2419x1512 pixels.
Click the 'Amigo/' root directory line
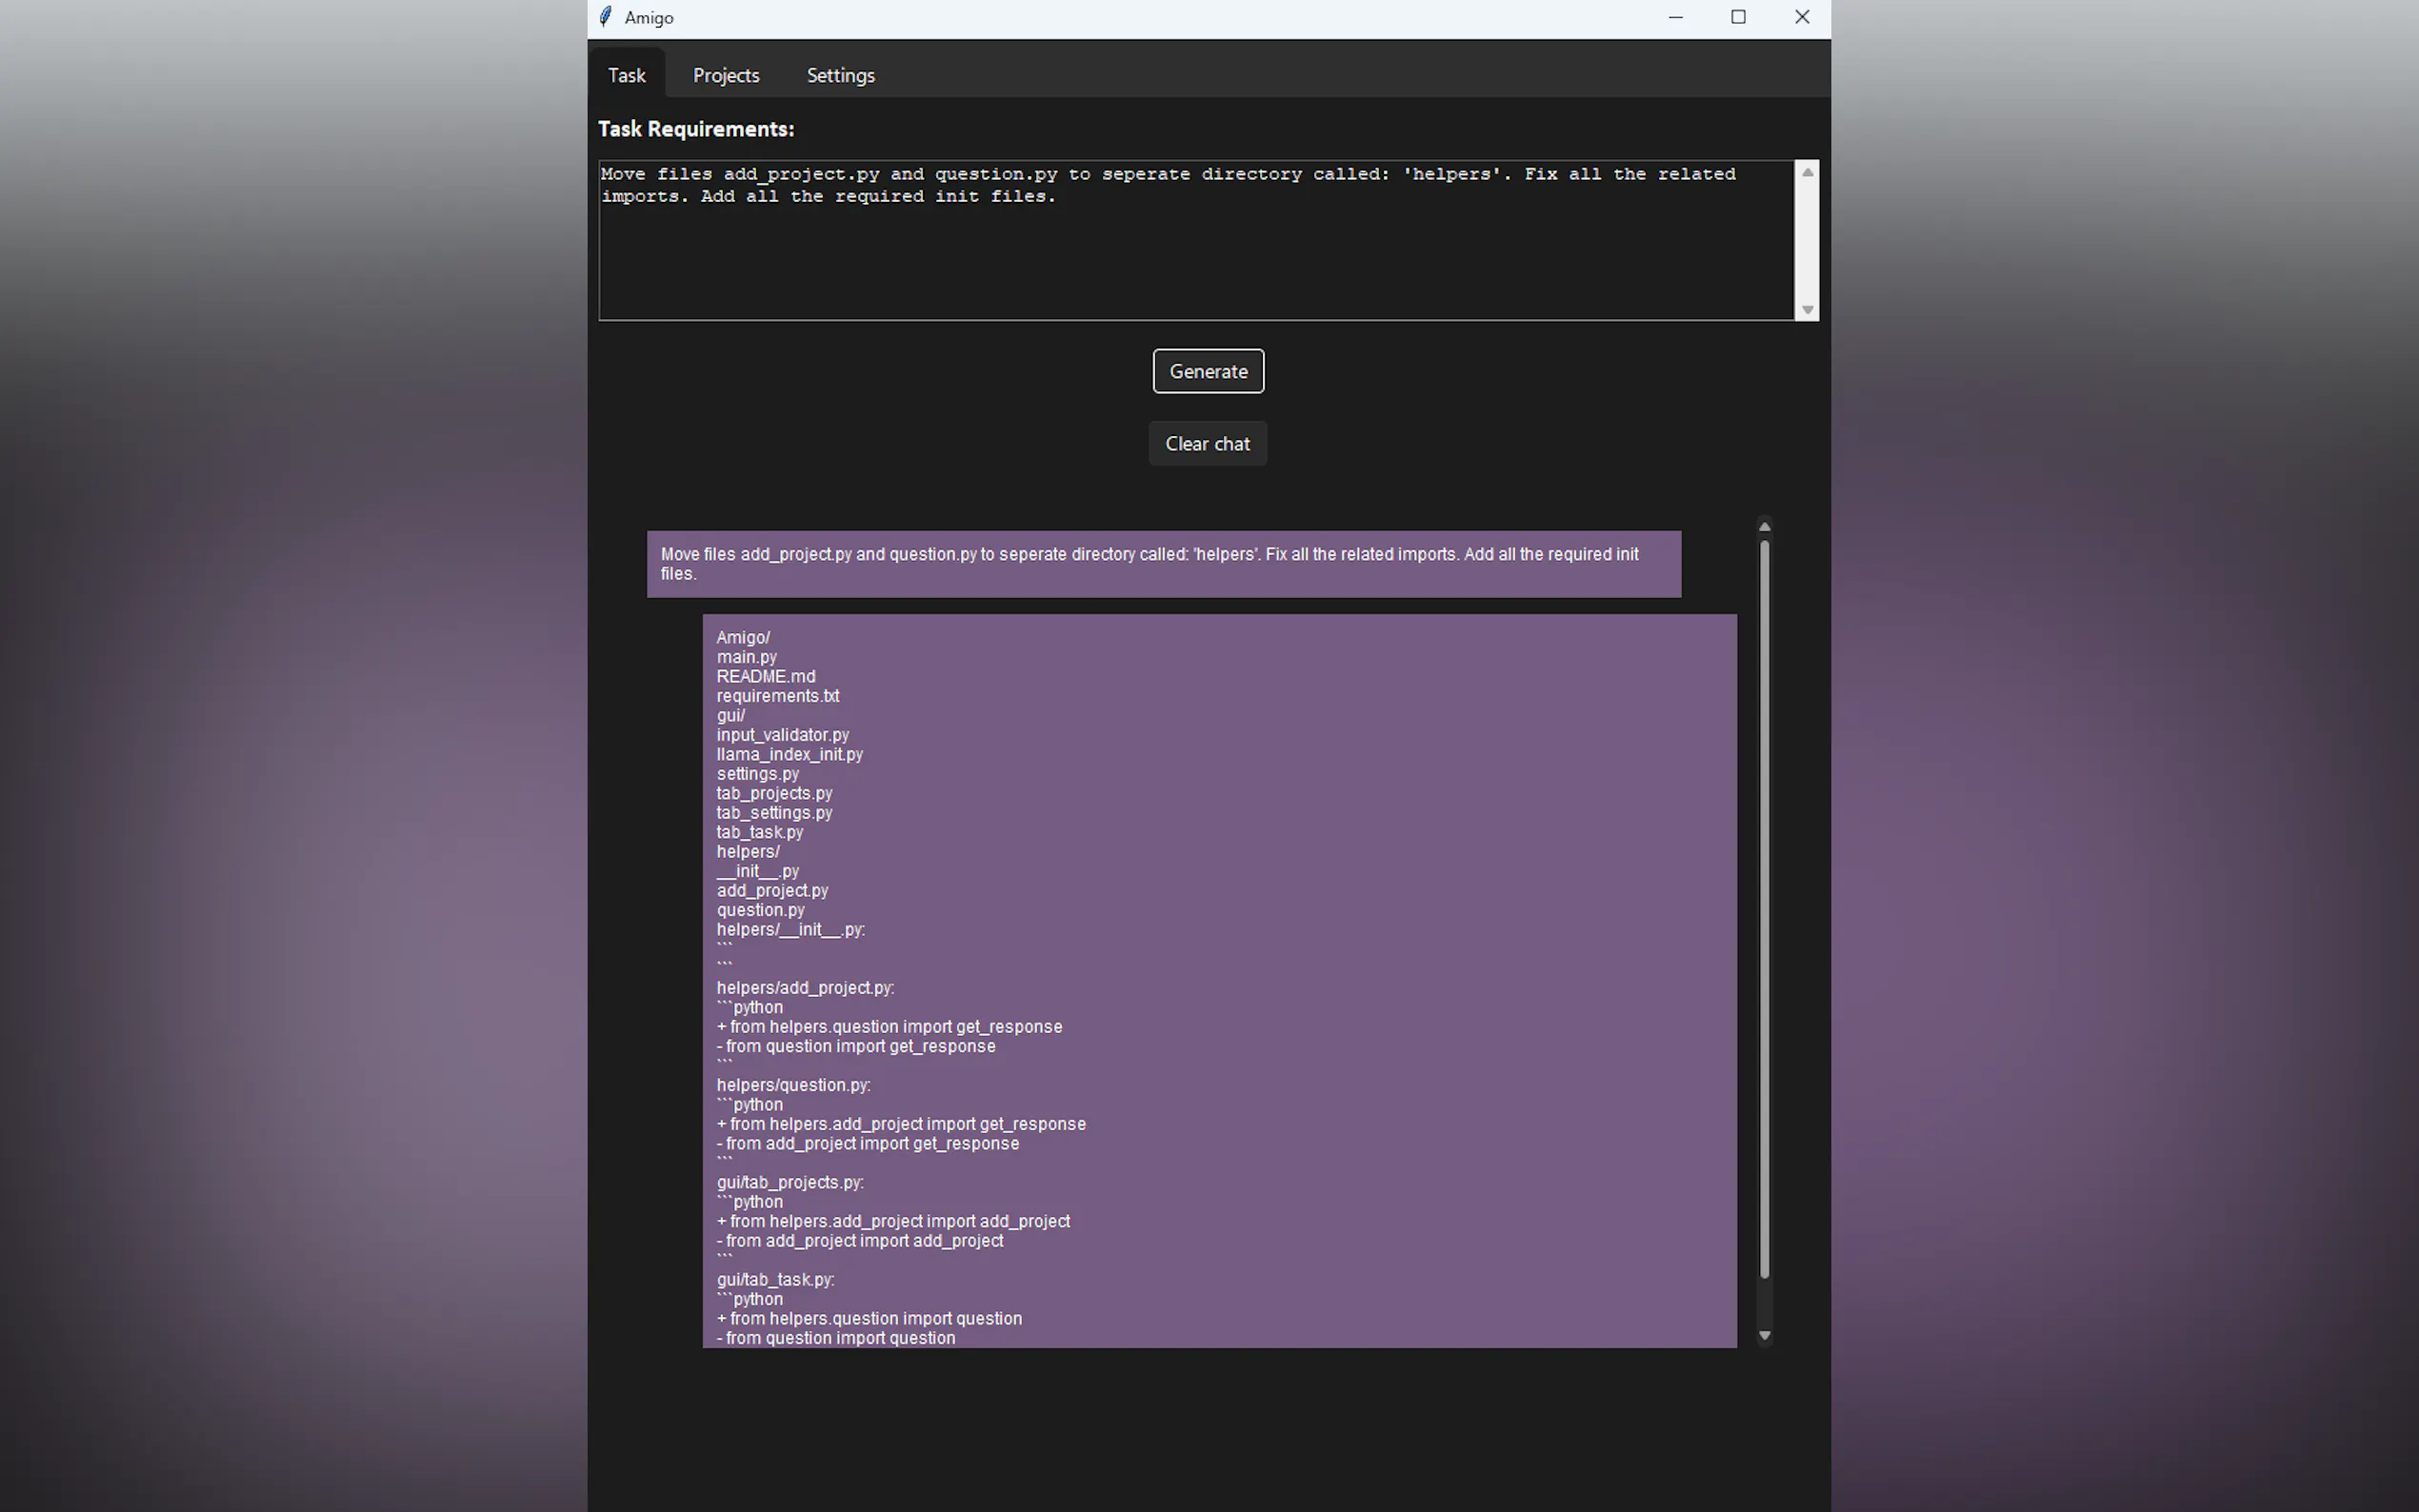tap(743, 638)
